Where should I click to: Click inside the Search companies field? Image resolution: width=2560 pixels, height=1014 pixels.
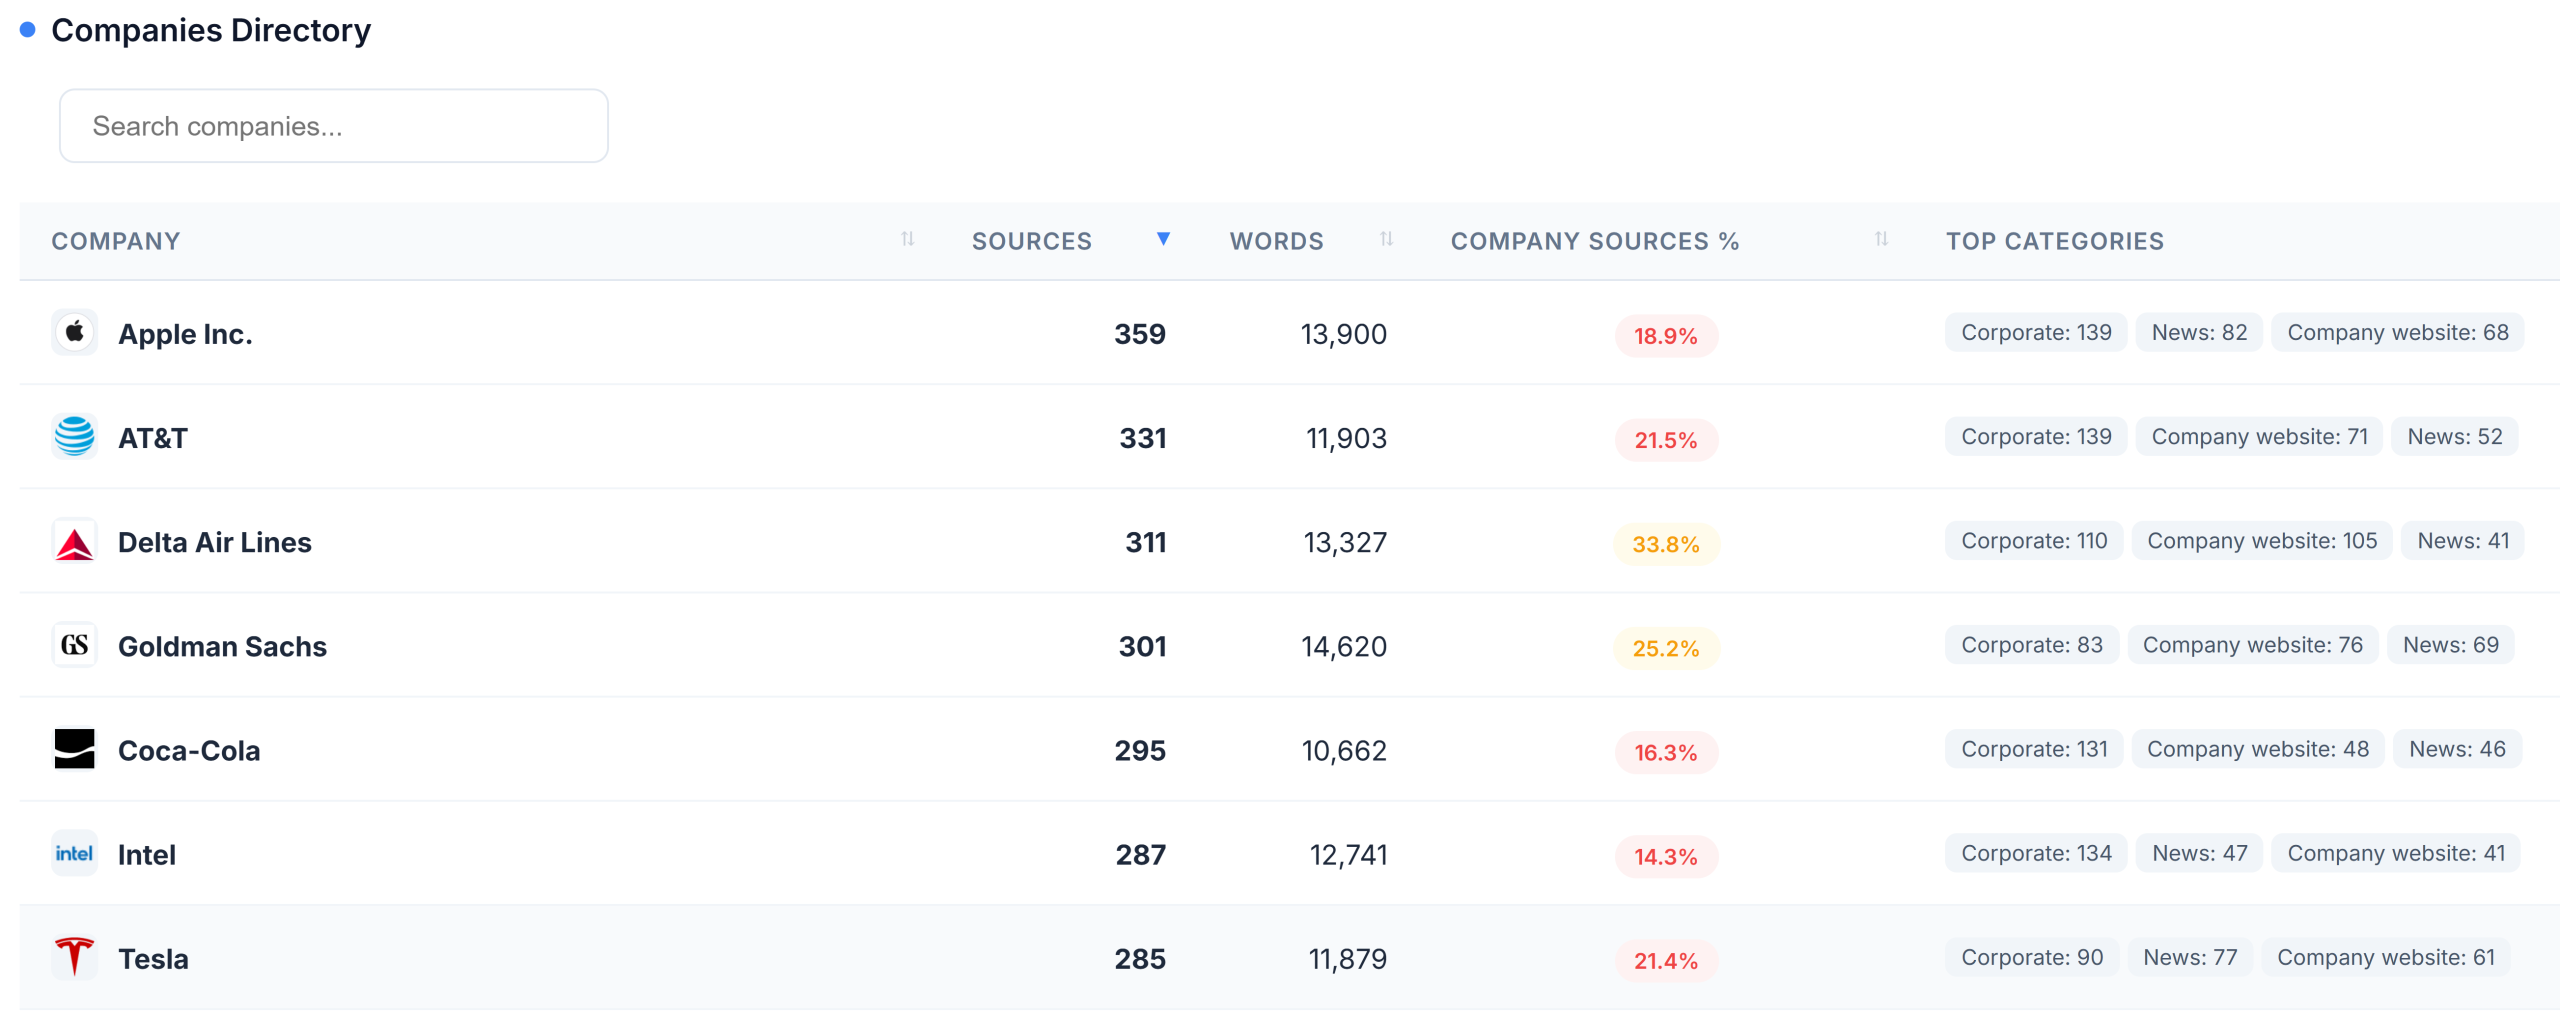tap(333, 125)
